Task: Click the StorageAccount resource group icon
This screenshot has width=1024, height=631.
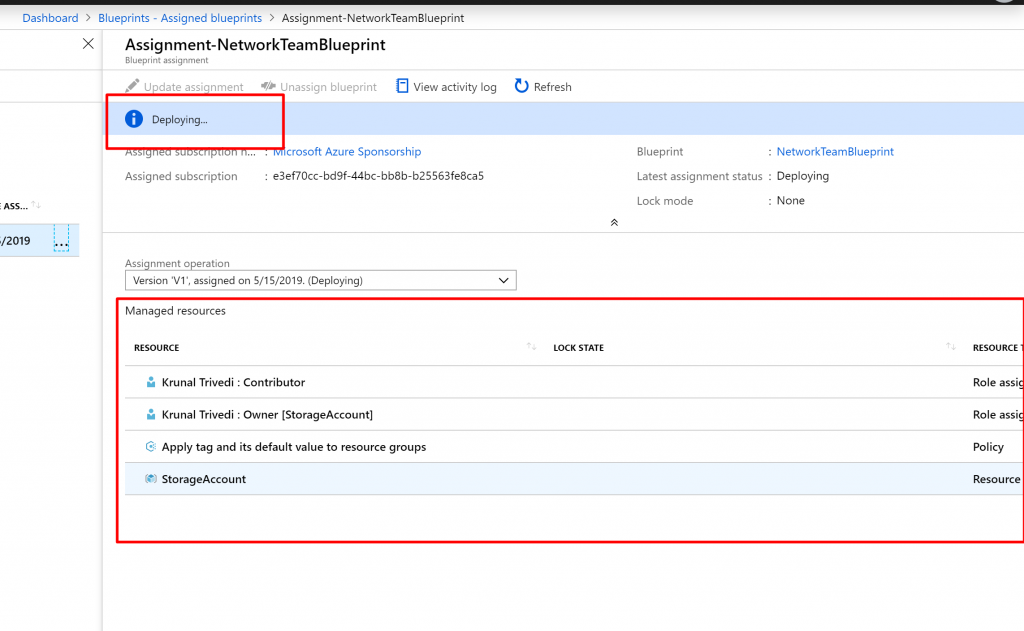Action: click(151, 479)
